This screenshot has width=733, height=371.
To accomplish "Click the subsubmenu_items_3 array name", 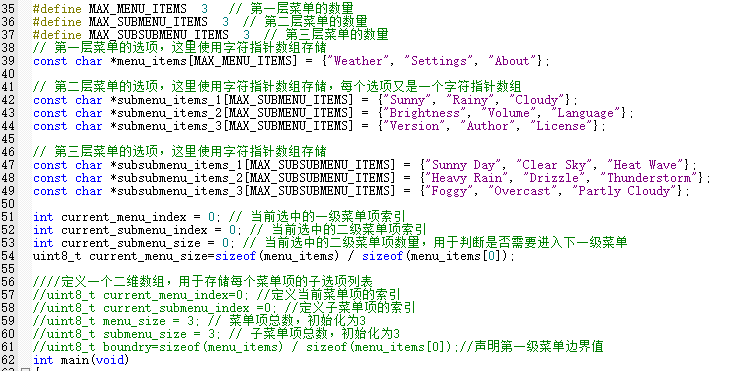I will coord(180,191).
